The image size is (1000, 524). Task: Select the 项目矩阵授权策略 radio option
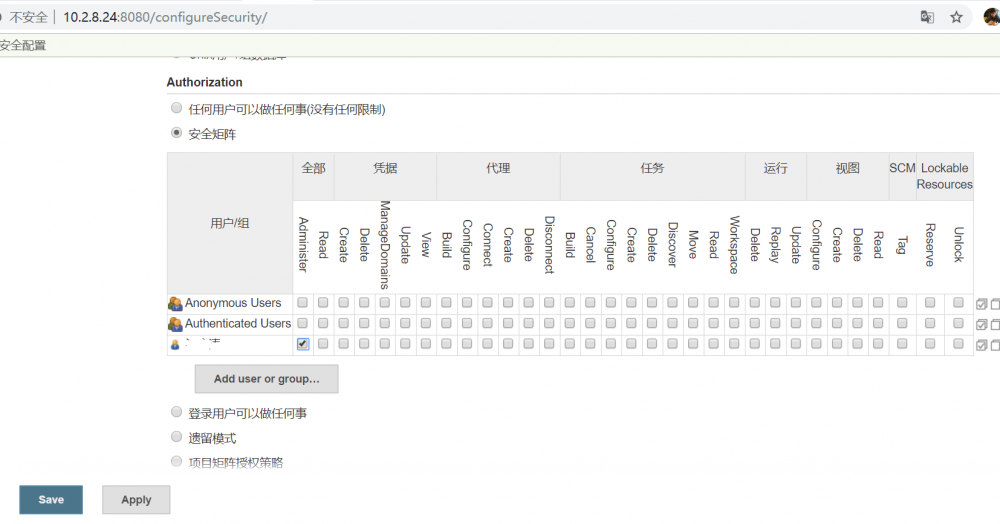tap(177, 461)
